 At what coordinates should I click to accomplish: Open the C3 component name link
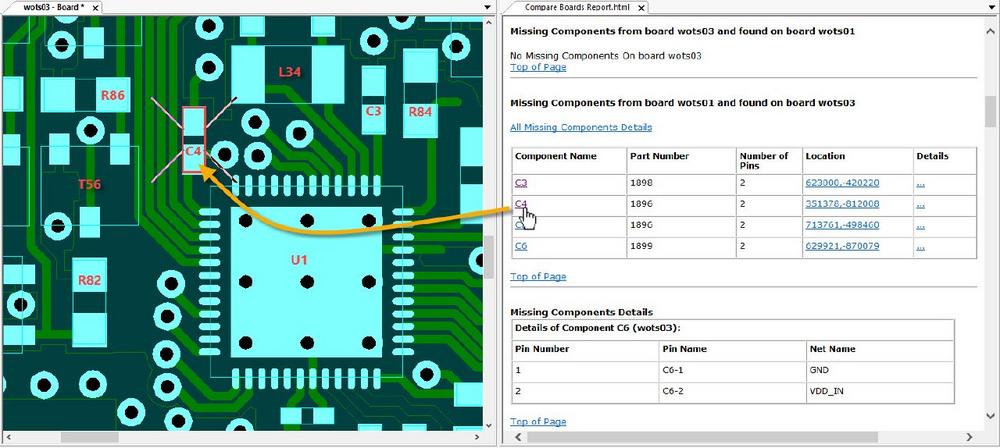tap(520, 183)
